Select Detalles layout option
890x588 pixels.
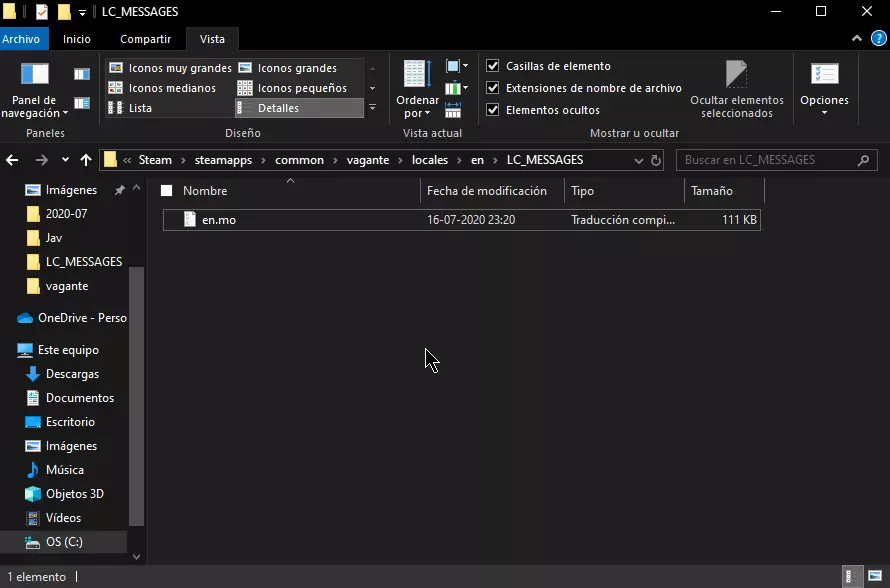click(299, 108)
